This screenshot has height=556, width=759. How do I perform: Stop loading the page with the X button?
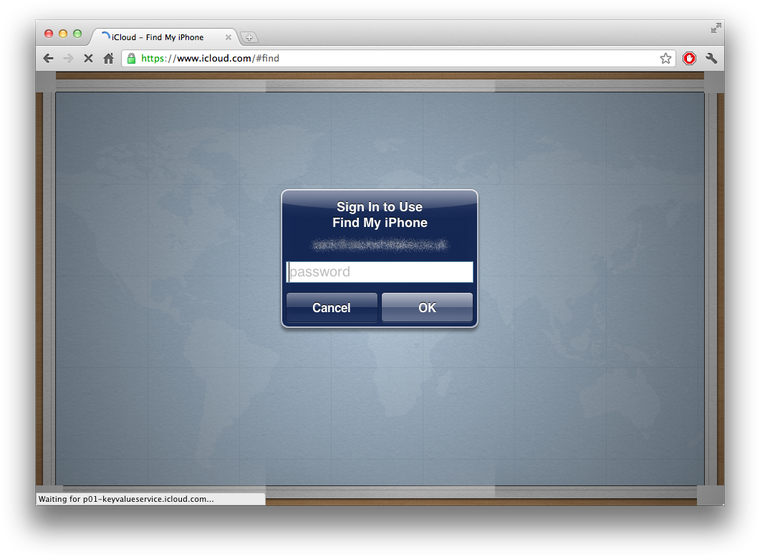pyautogui.click(x=88, y=59)
